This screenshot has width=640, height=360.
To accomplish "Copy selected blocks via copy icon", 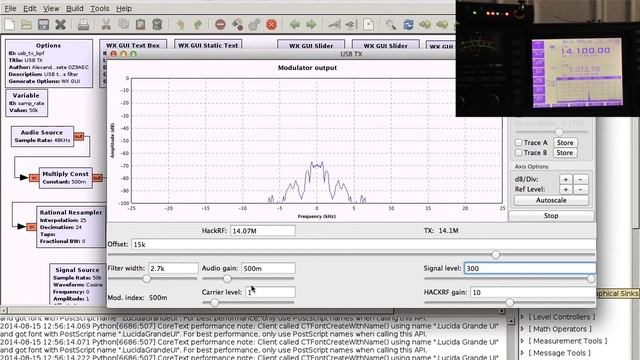I will (x=123, y=24).
